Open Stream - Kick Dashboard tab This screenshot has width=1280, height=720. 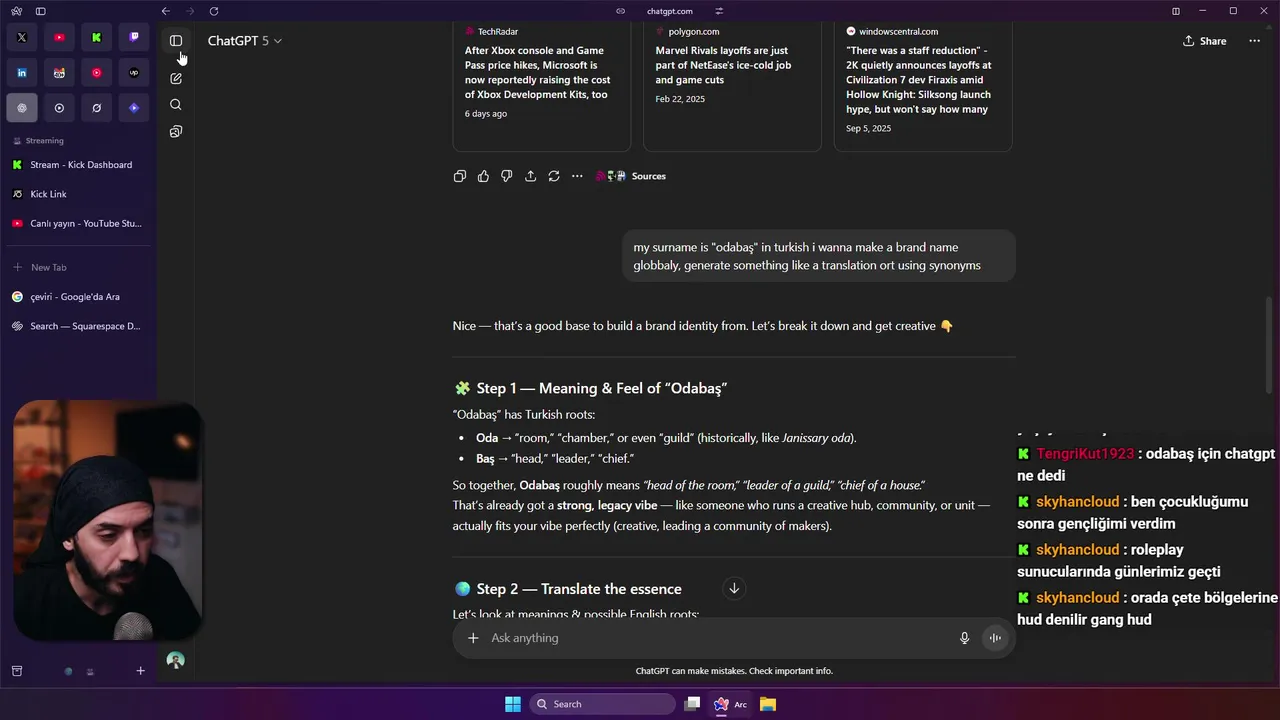click(79, 165)
